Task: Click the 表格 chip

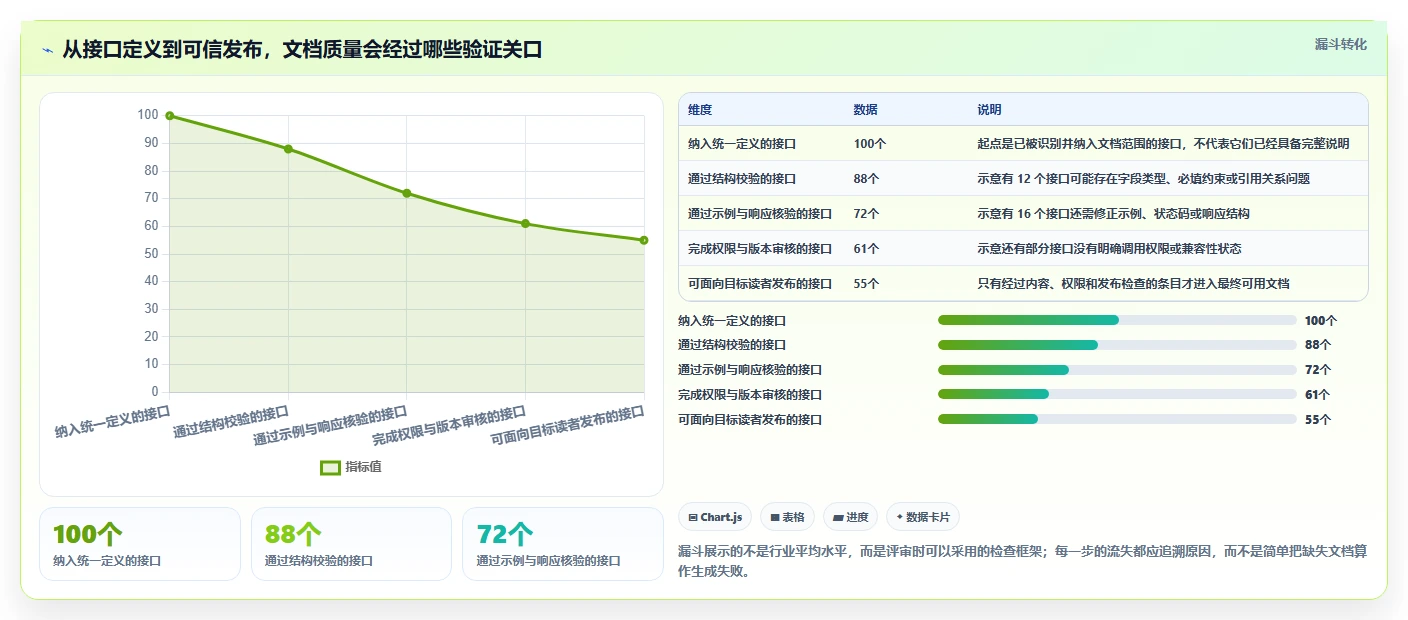Action: coord(787,517)
